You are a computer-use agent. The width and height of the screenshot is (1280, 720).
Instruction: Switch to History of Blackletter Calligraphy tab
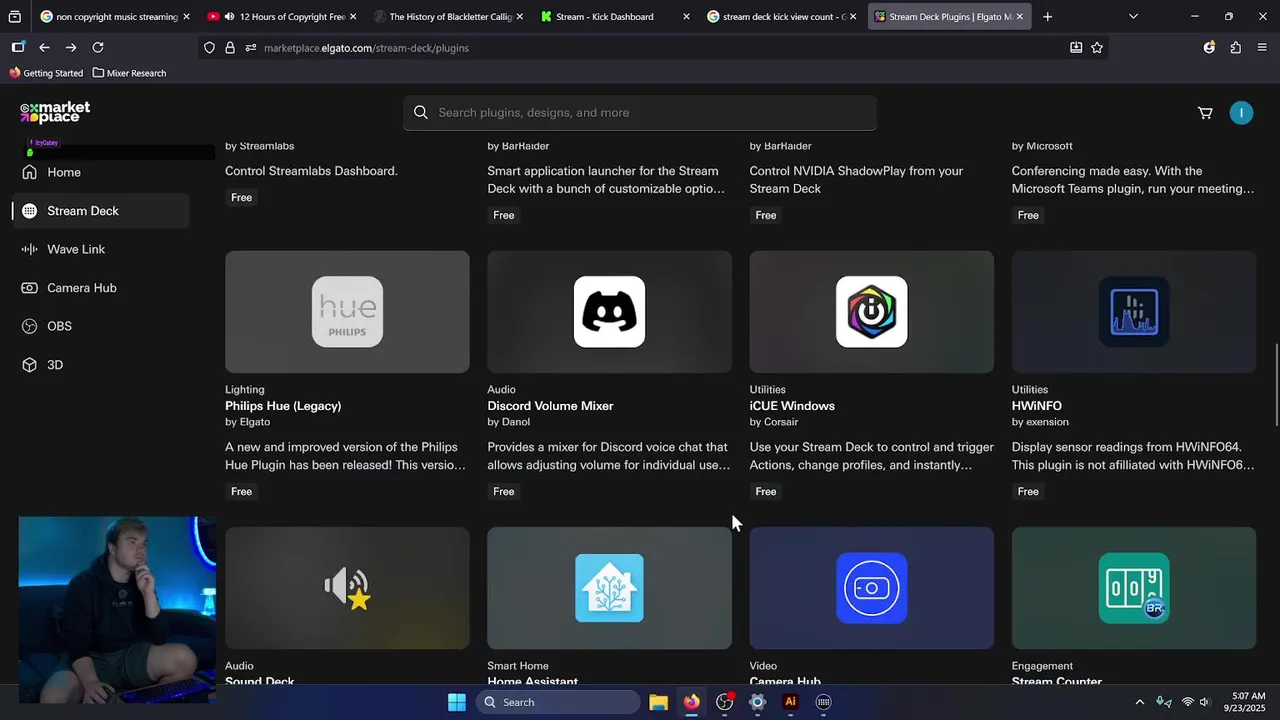(x=449, y=16)
